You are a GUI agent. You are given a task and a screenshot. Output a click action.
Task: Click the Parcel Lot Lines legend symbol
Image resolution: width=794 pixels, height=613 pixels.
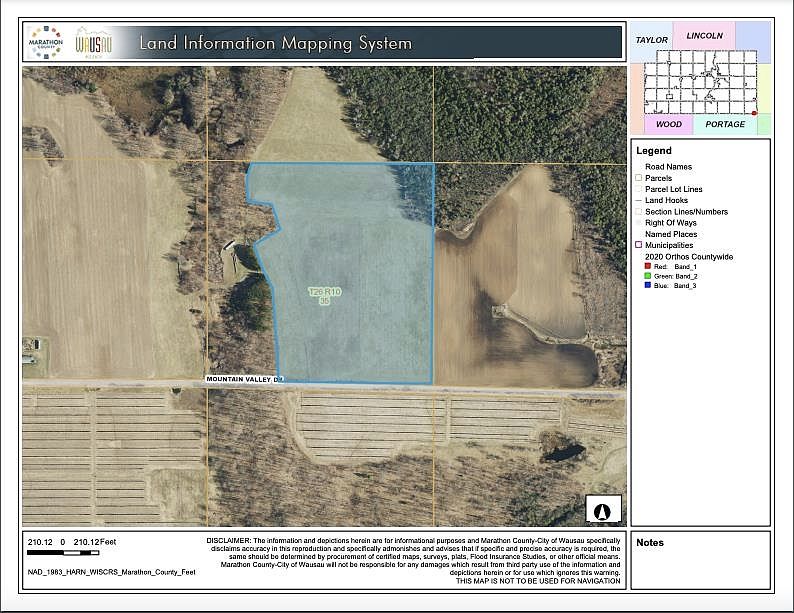pyautogui.click(x=639, y=189)
